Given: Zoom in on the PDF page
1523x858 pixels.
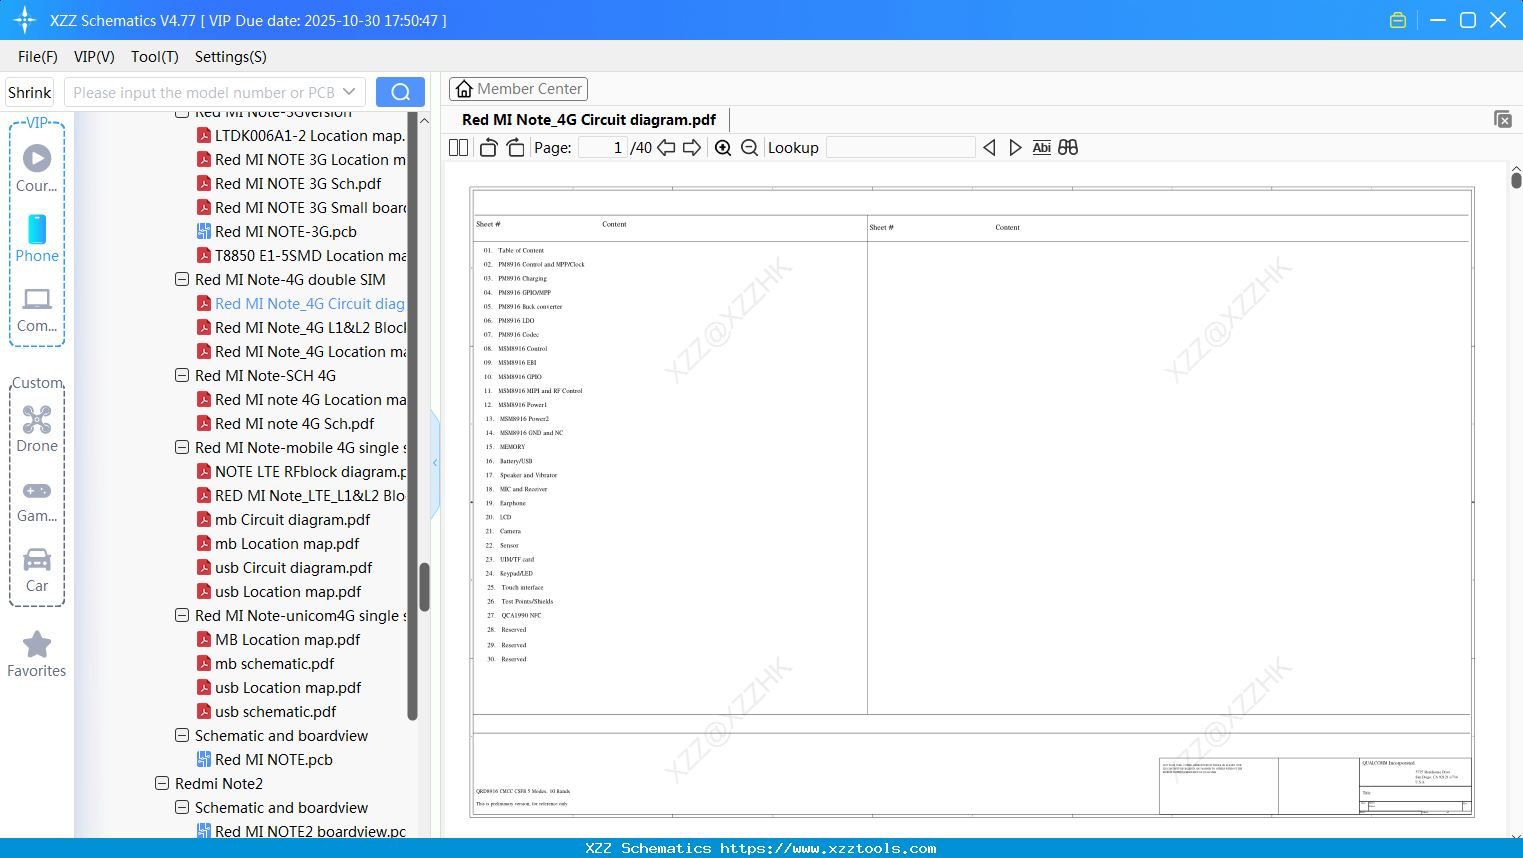Looking at the screenshot, I should 723,148.
